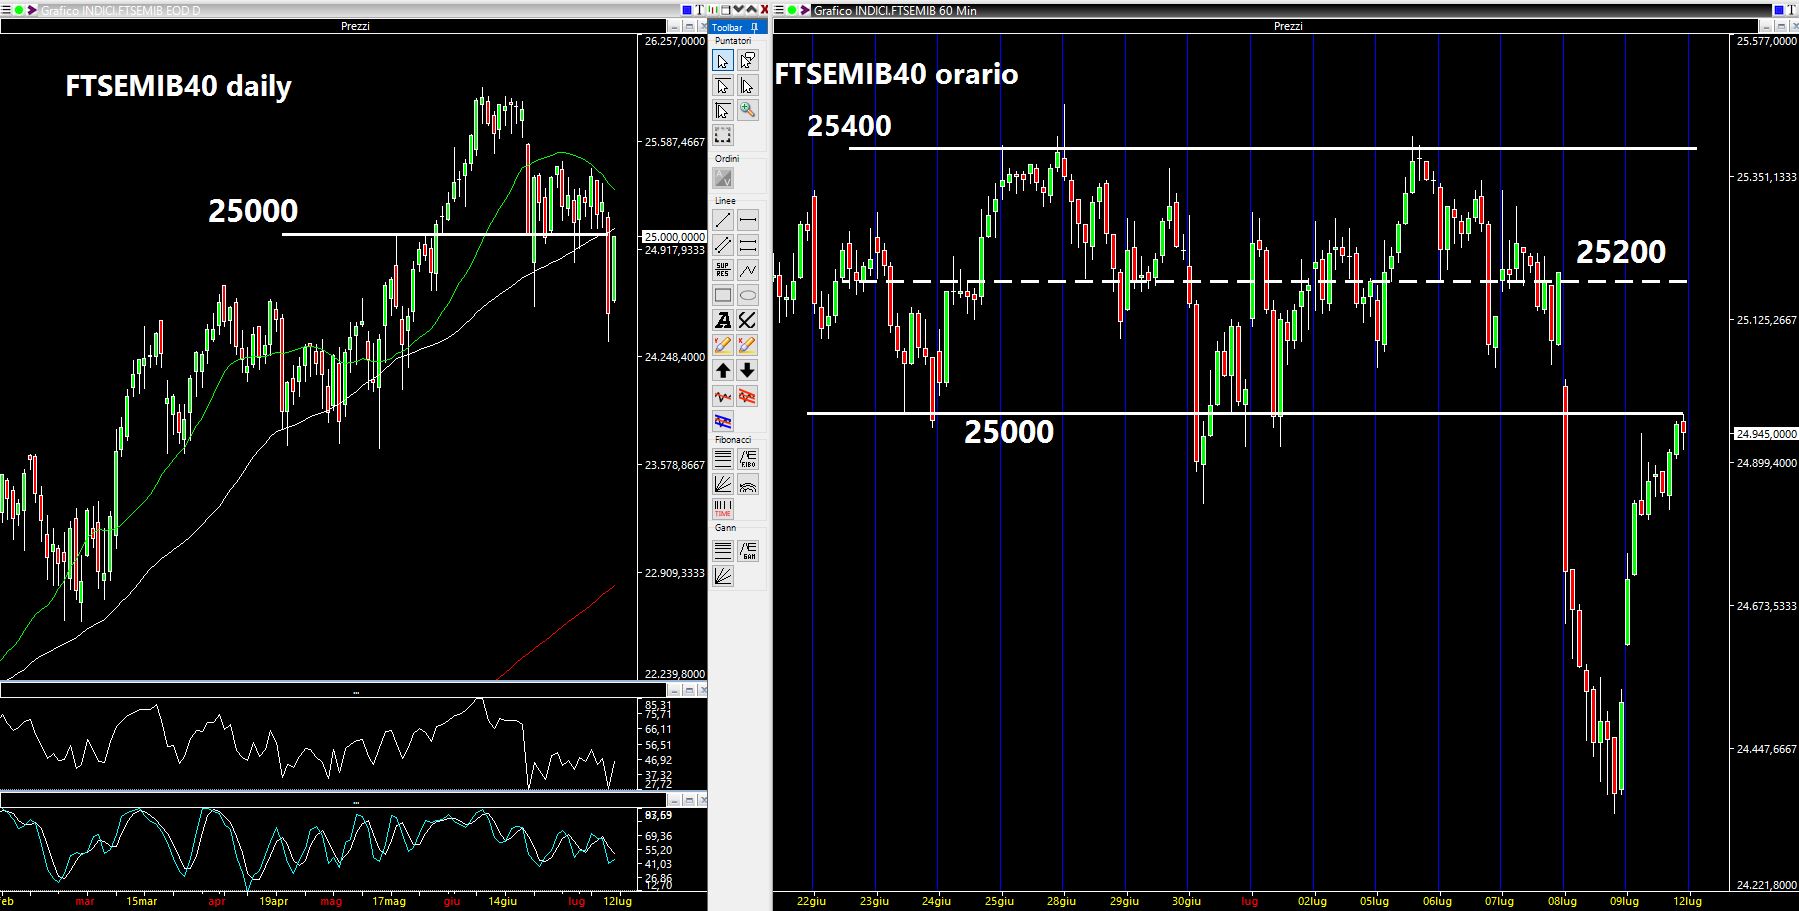Toggle the green status dot on hourly chart

[792, 10]
